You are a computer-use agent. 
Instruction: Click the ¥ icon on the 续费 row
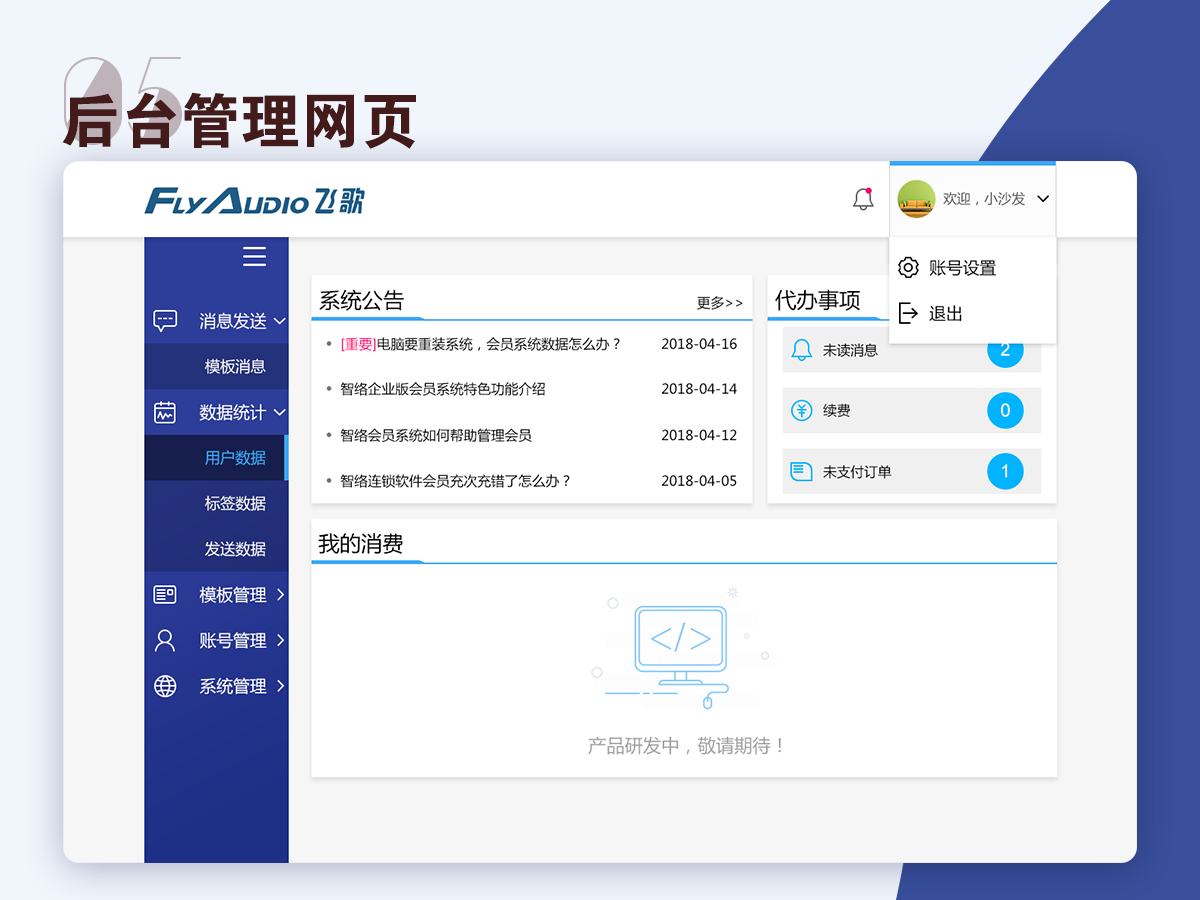(x=801, y=410)
